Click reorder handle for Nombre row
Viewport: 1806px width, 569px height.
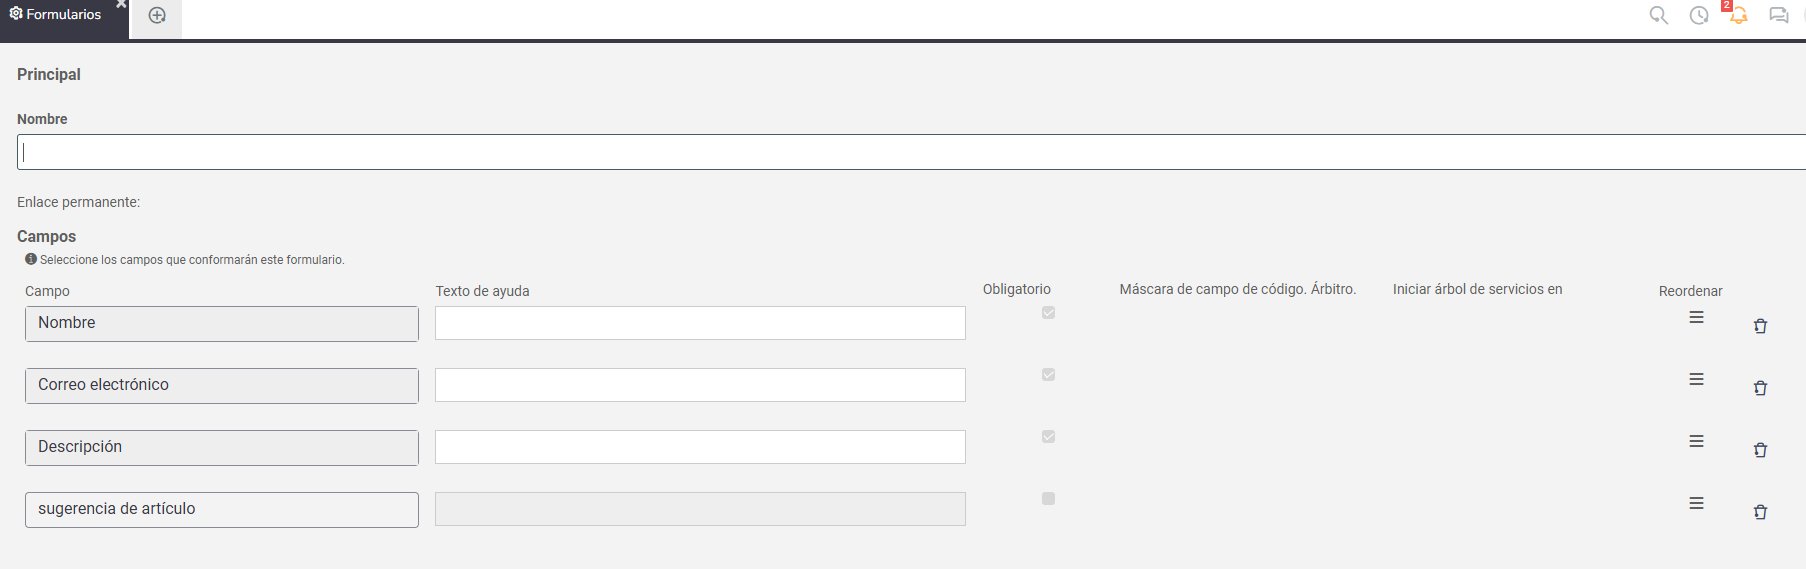point(1696,317)
